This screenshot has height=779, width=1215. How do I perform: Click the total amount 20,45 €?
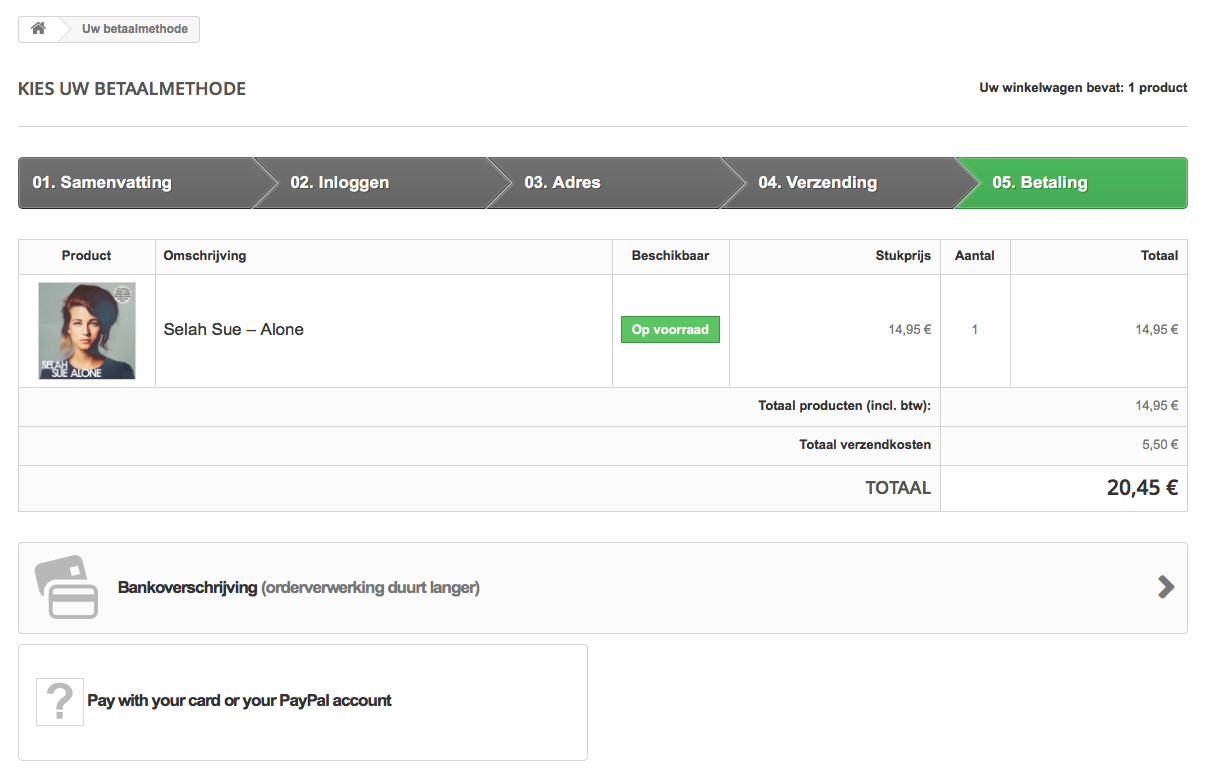[1142, 488]
